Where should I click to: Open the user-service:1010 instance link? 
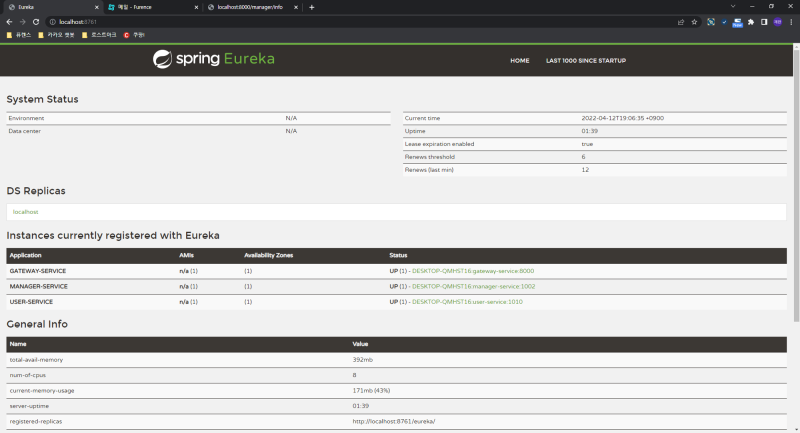point(467,301)
